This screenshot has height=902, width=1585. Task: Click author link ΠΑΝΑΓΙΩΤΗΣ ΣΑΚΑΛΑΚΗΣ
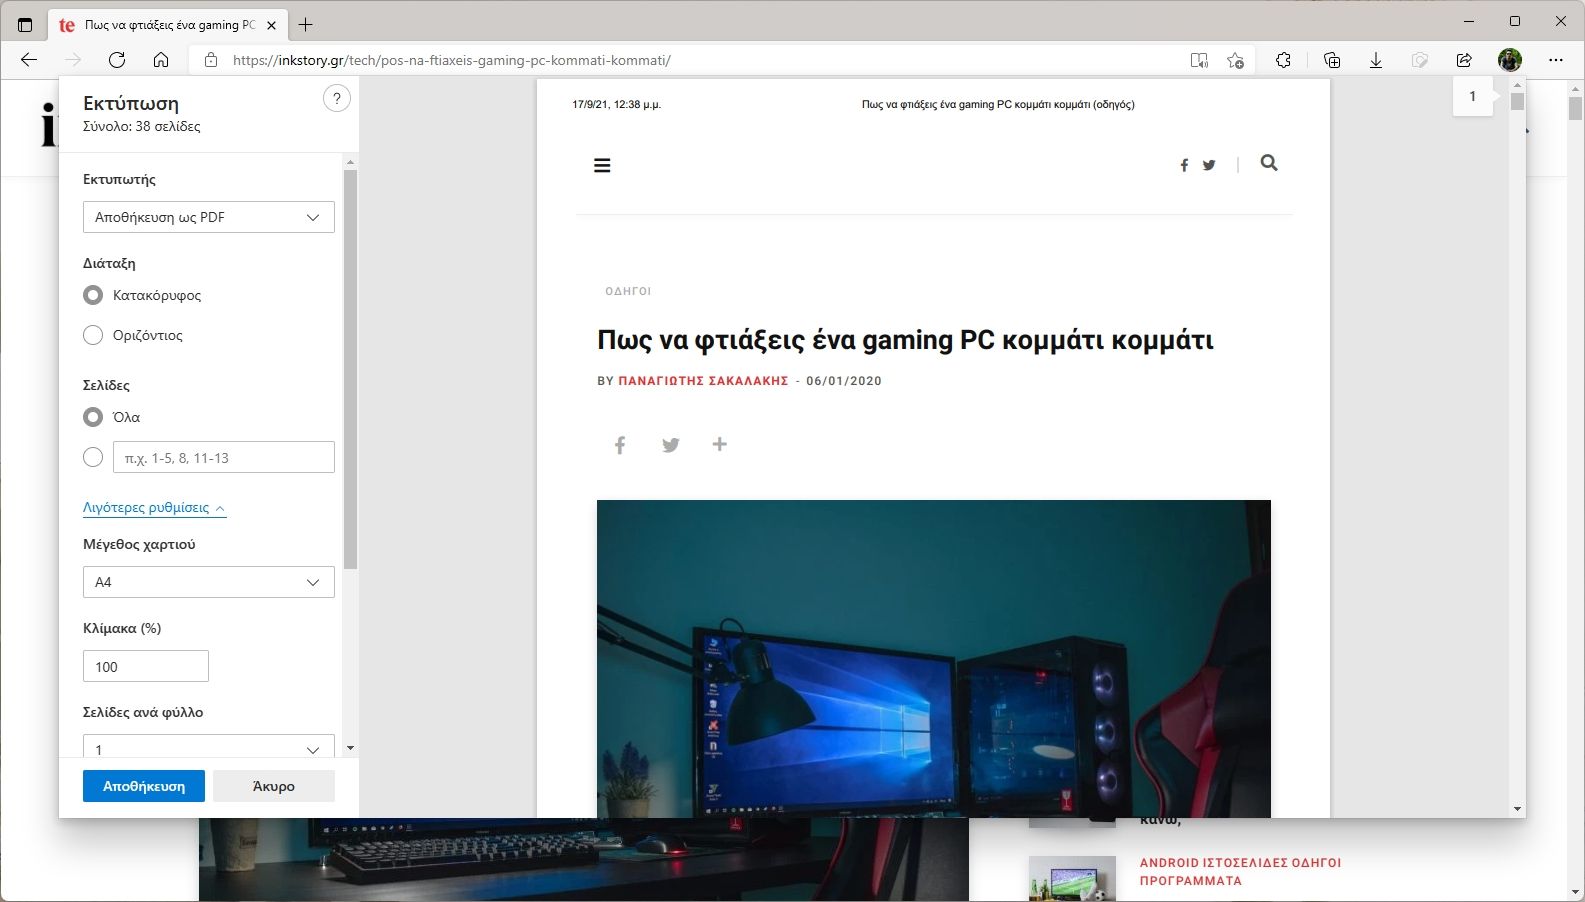point(704,381)
